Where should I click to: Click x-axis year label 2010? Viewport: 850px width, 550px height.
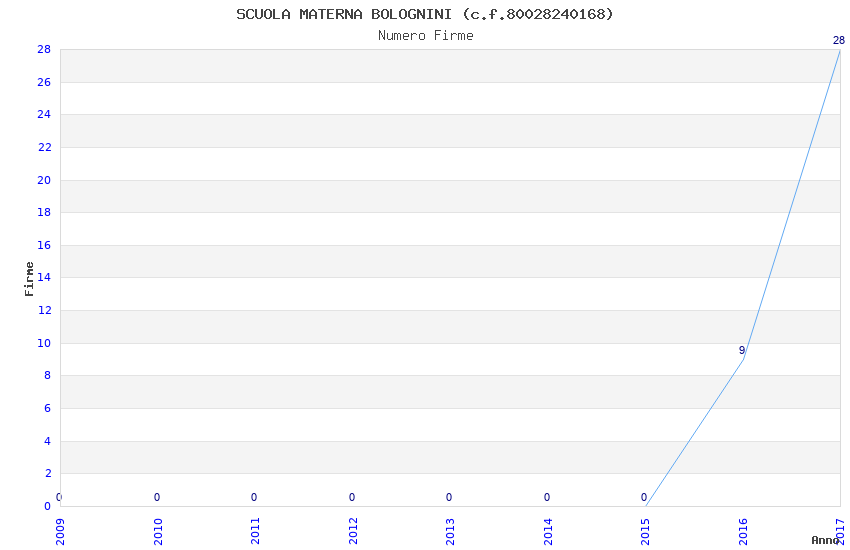click(158, 532)
